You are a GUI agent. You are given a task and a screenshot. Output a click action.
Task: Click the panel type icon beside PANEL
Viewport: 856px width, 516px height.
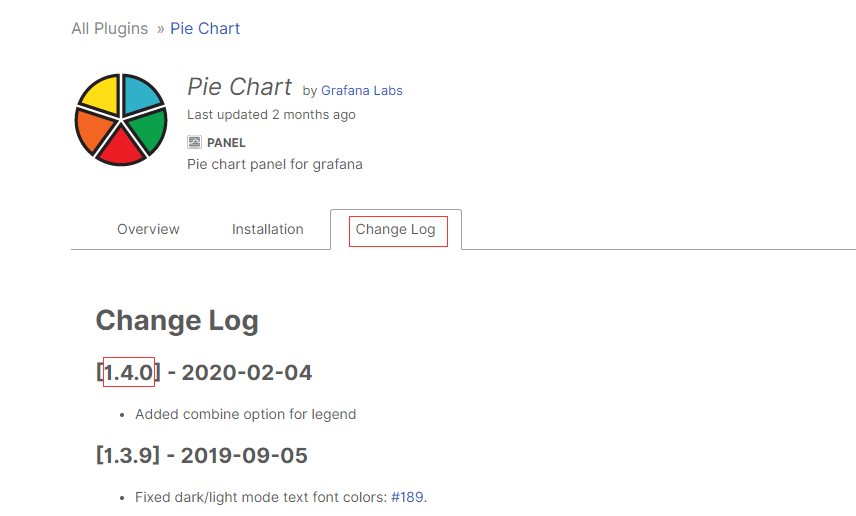[x=194, y=143]
